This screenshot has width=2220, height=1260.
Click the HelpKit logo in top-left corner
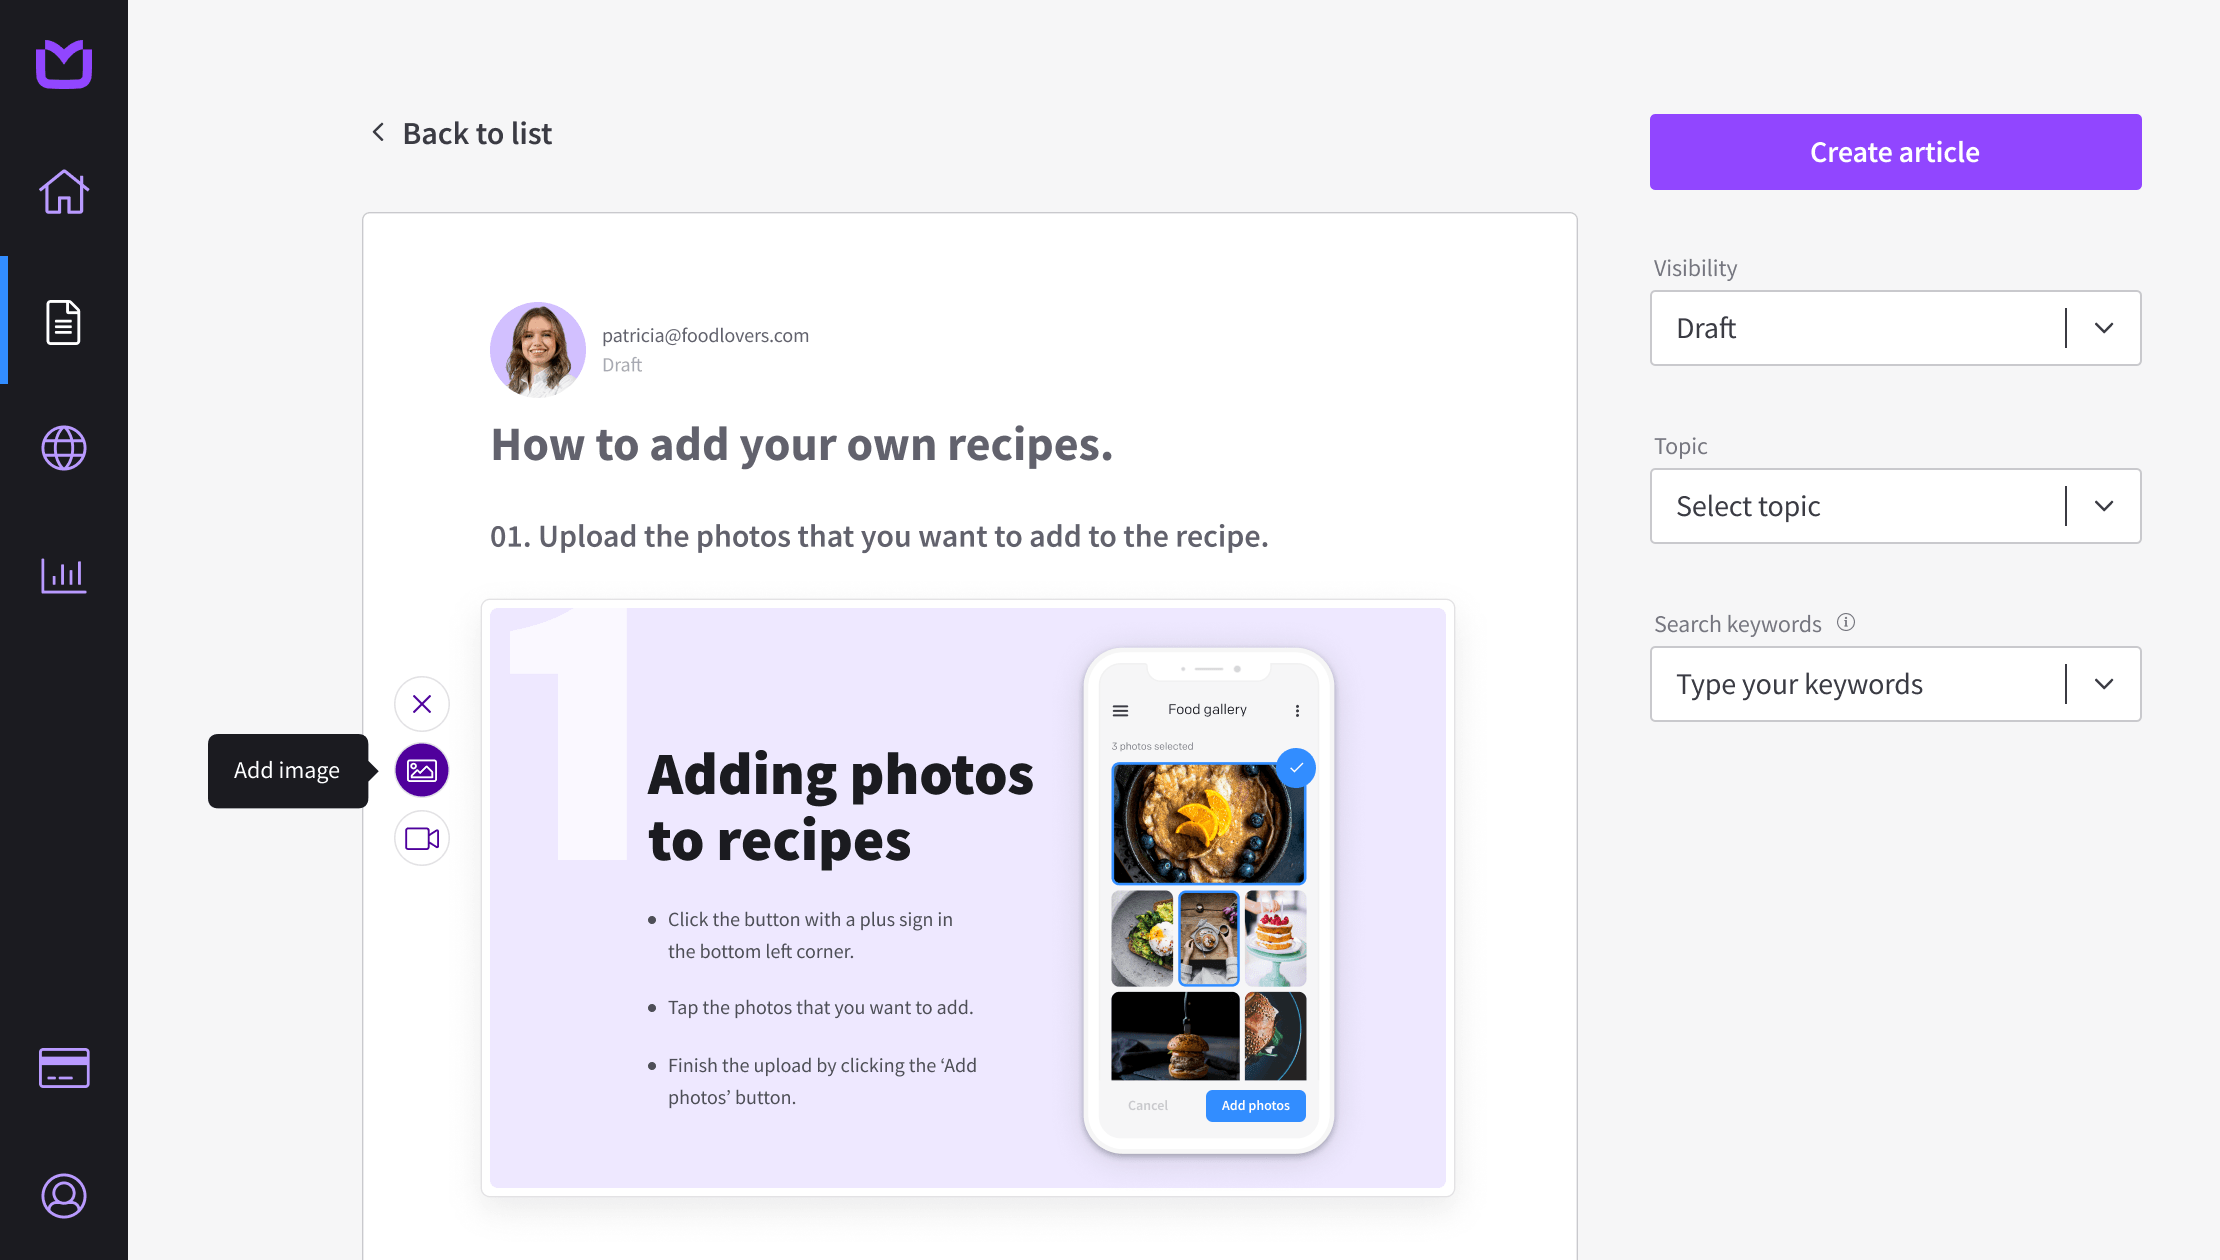[x=64, y=64]
